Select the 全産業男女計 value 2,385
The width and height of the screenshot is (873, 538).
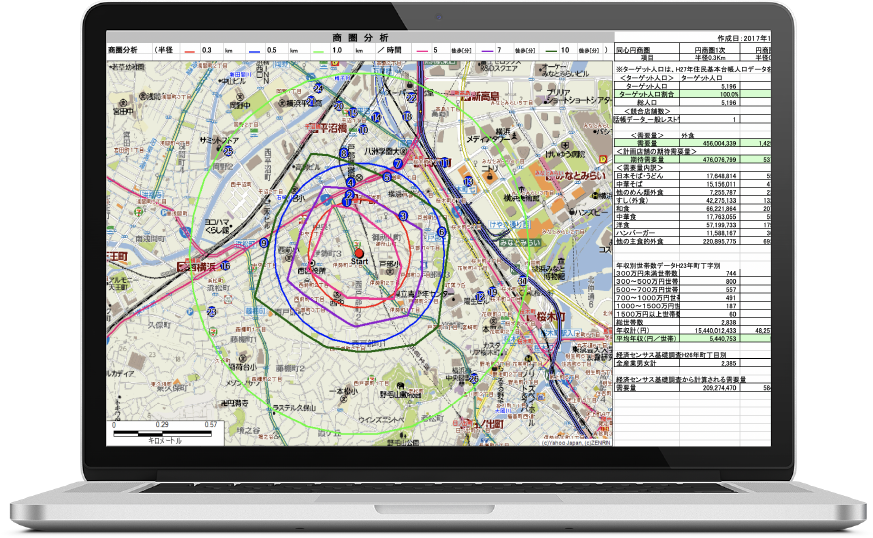click(x=710, y=363)
